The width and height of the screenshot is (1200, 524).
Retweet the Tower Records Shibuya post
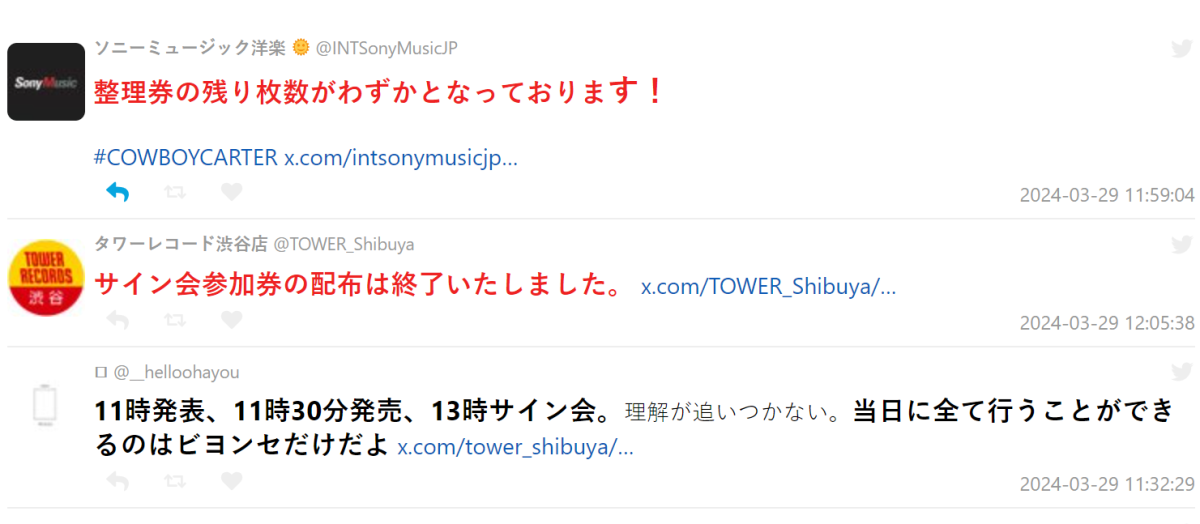174,320
